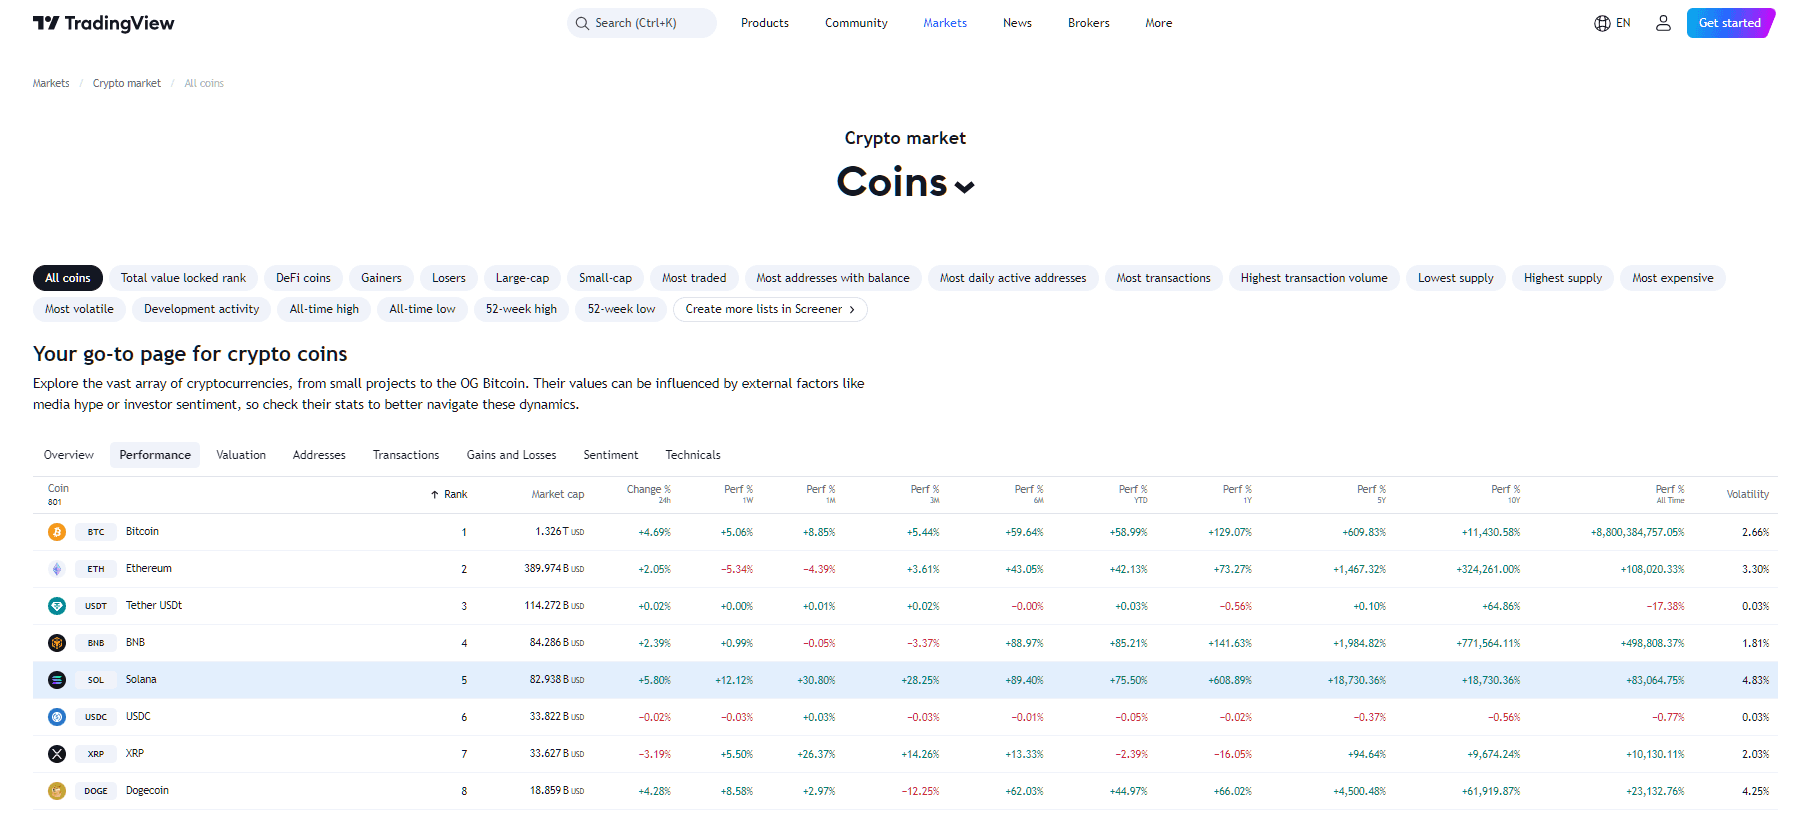Select the All coins filter
This screenshot has height=814, width=1803.
click(x=67, y=278)
